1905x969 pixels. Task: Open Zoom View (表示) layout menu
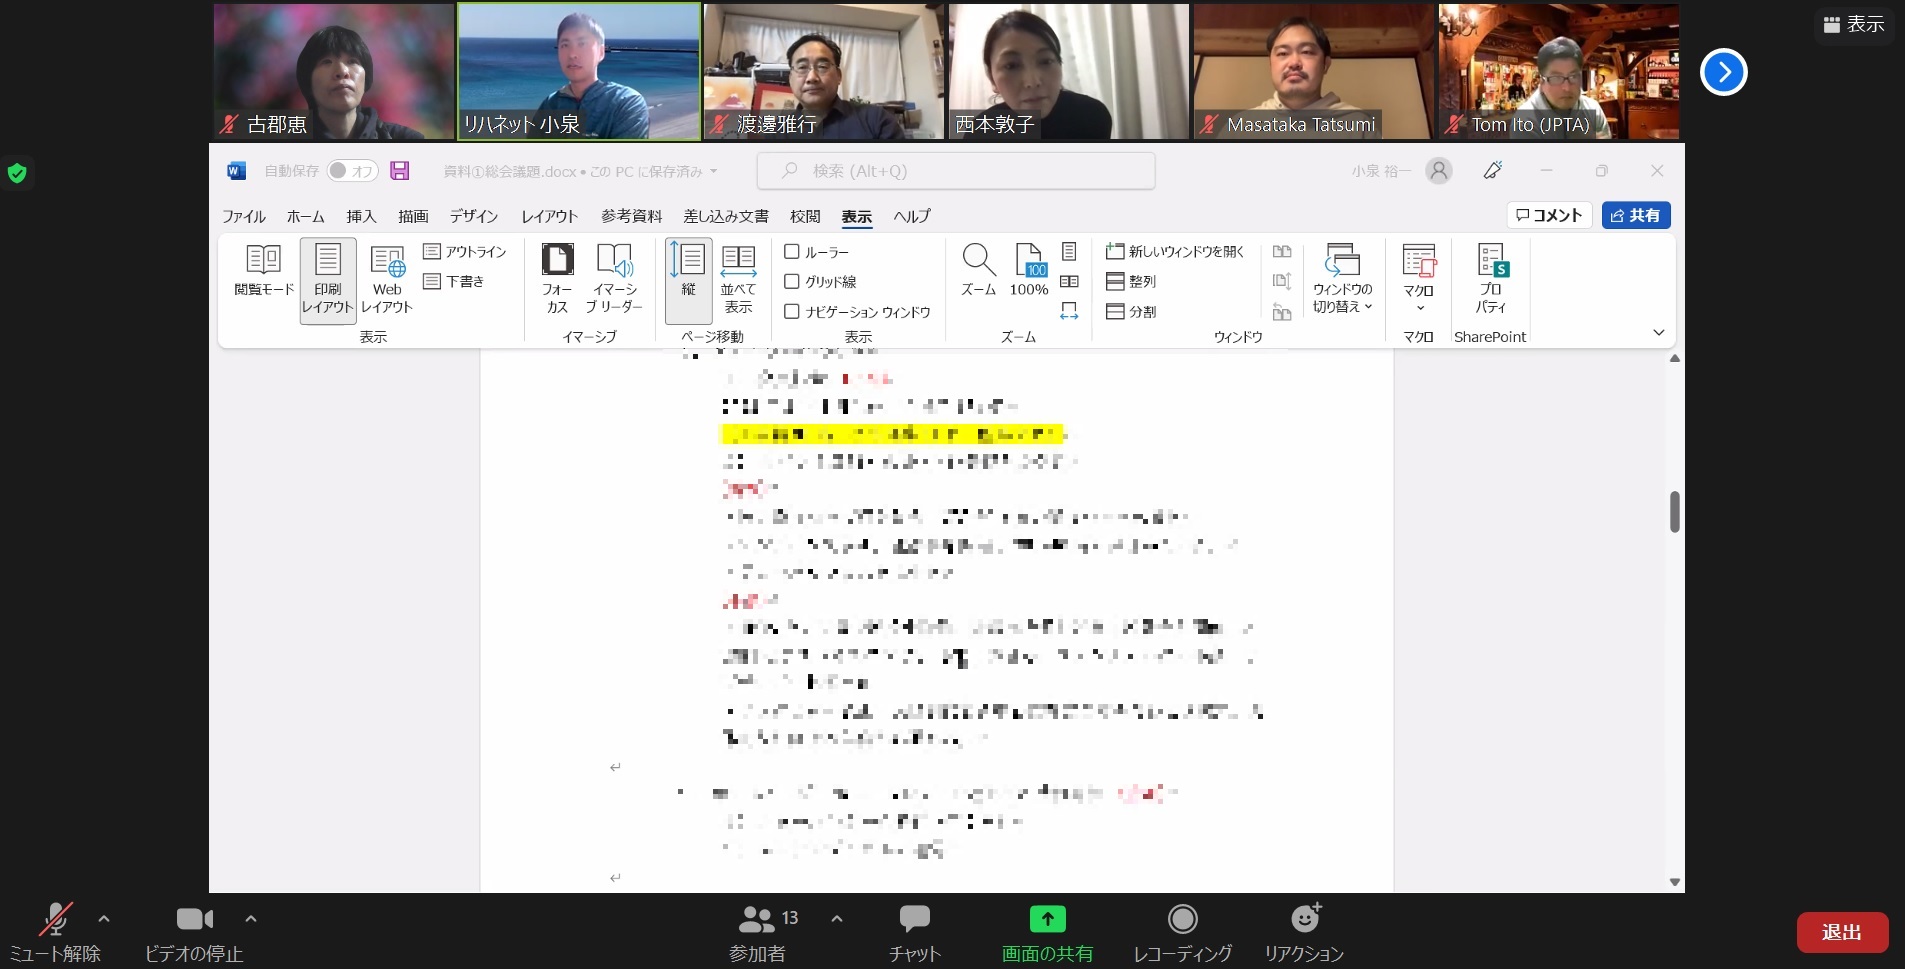tap(1854, 24)
